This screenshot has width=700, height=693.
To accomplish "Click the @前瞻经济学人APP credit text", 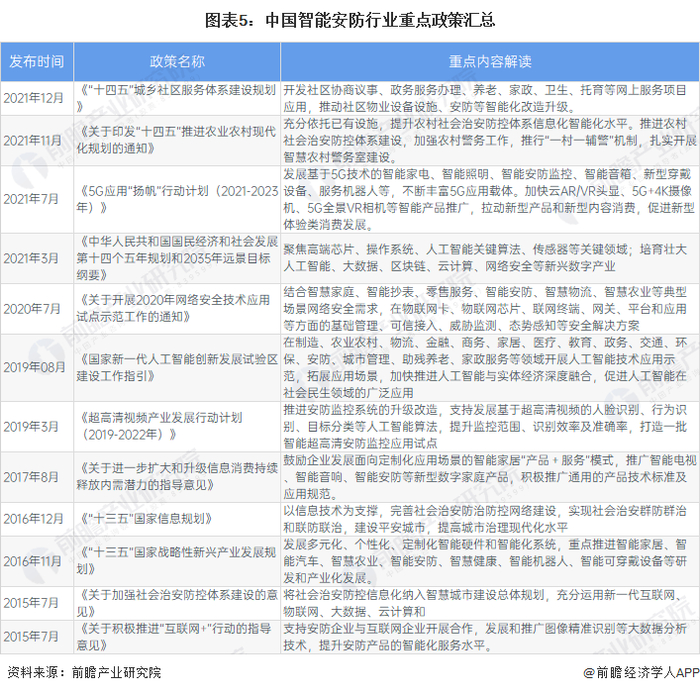I will point(641,672).
